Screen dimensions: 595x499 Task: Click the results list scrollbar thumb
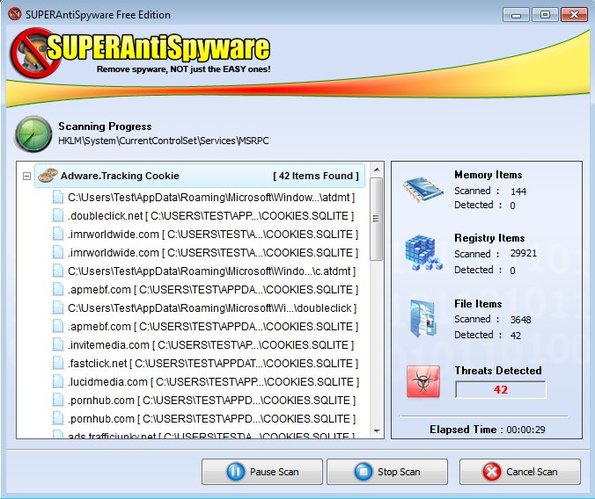pyautogui.click(x=376, y=219)
